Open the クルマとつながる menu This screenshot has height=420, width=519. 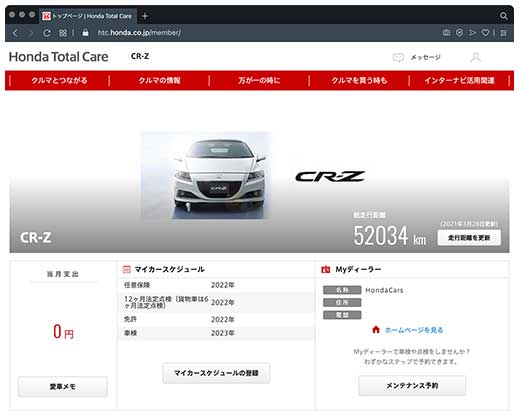pyautogui.click(x=59, y=80)
